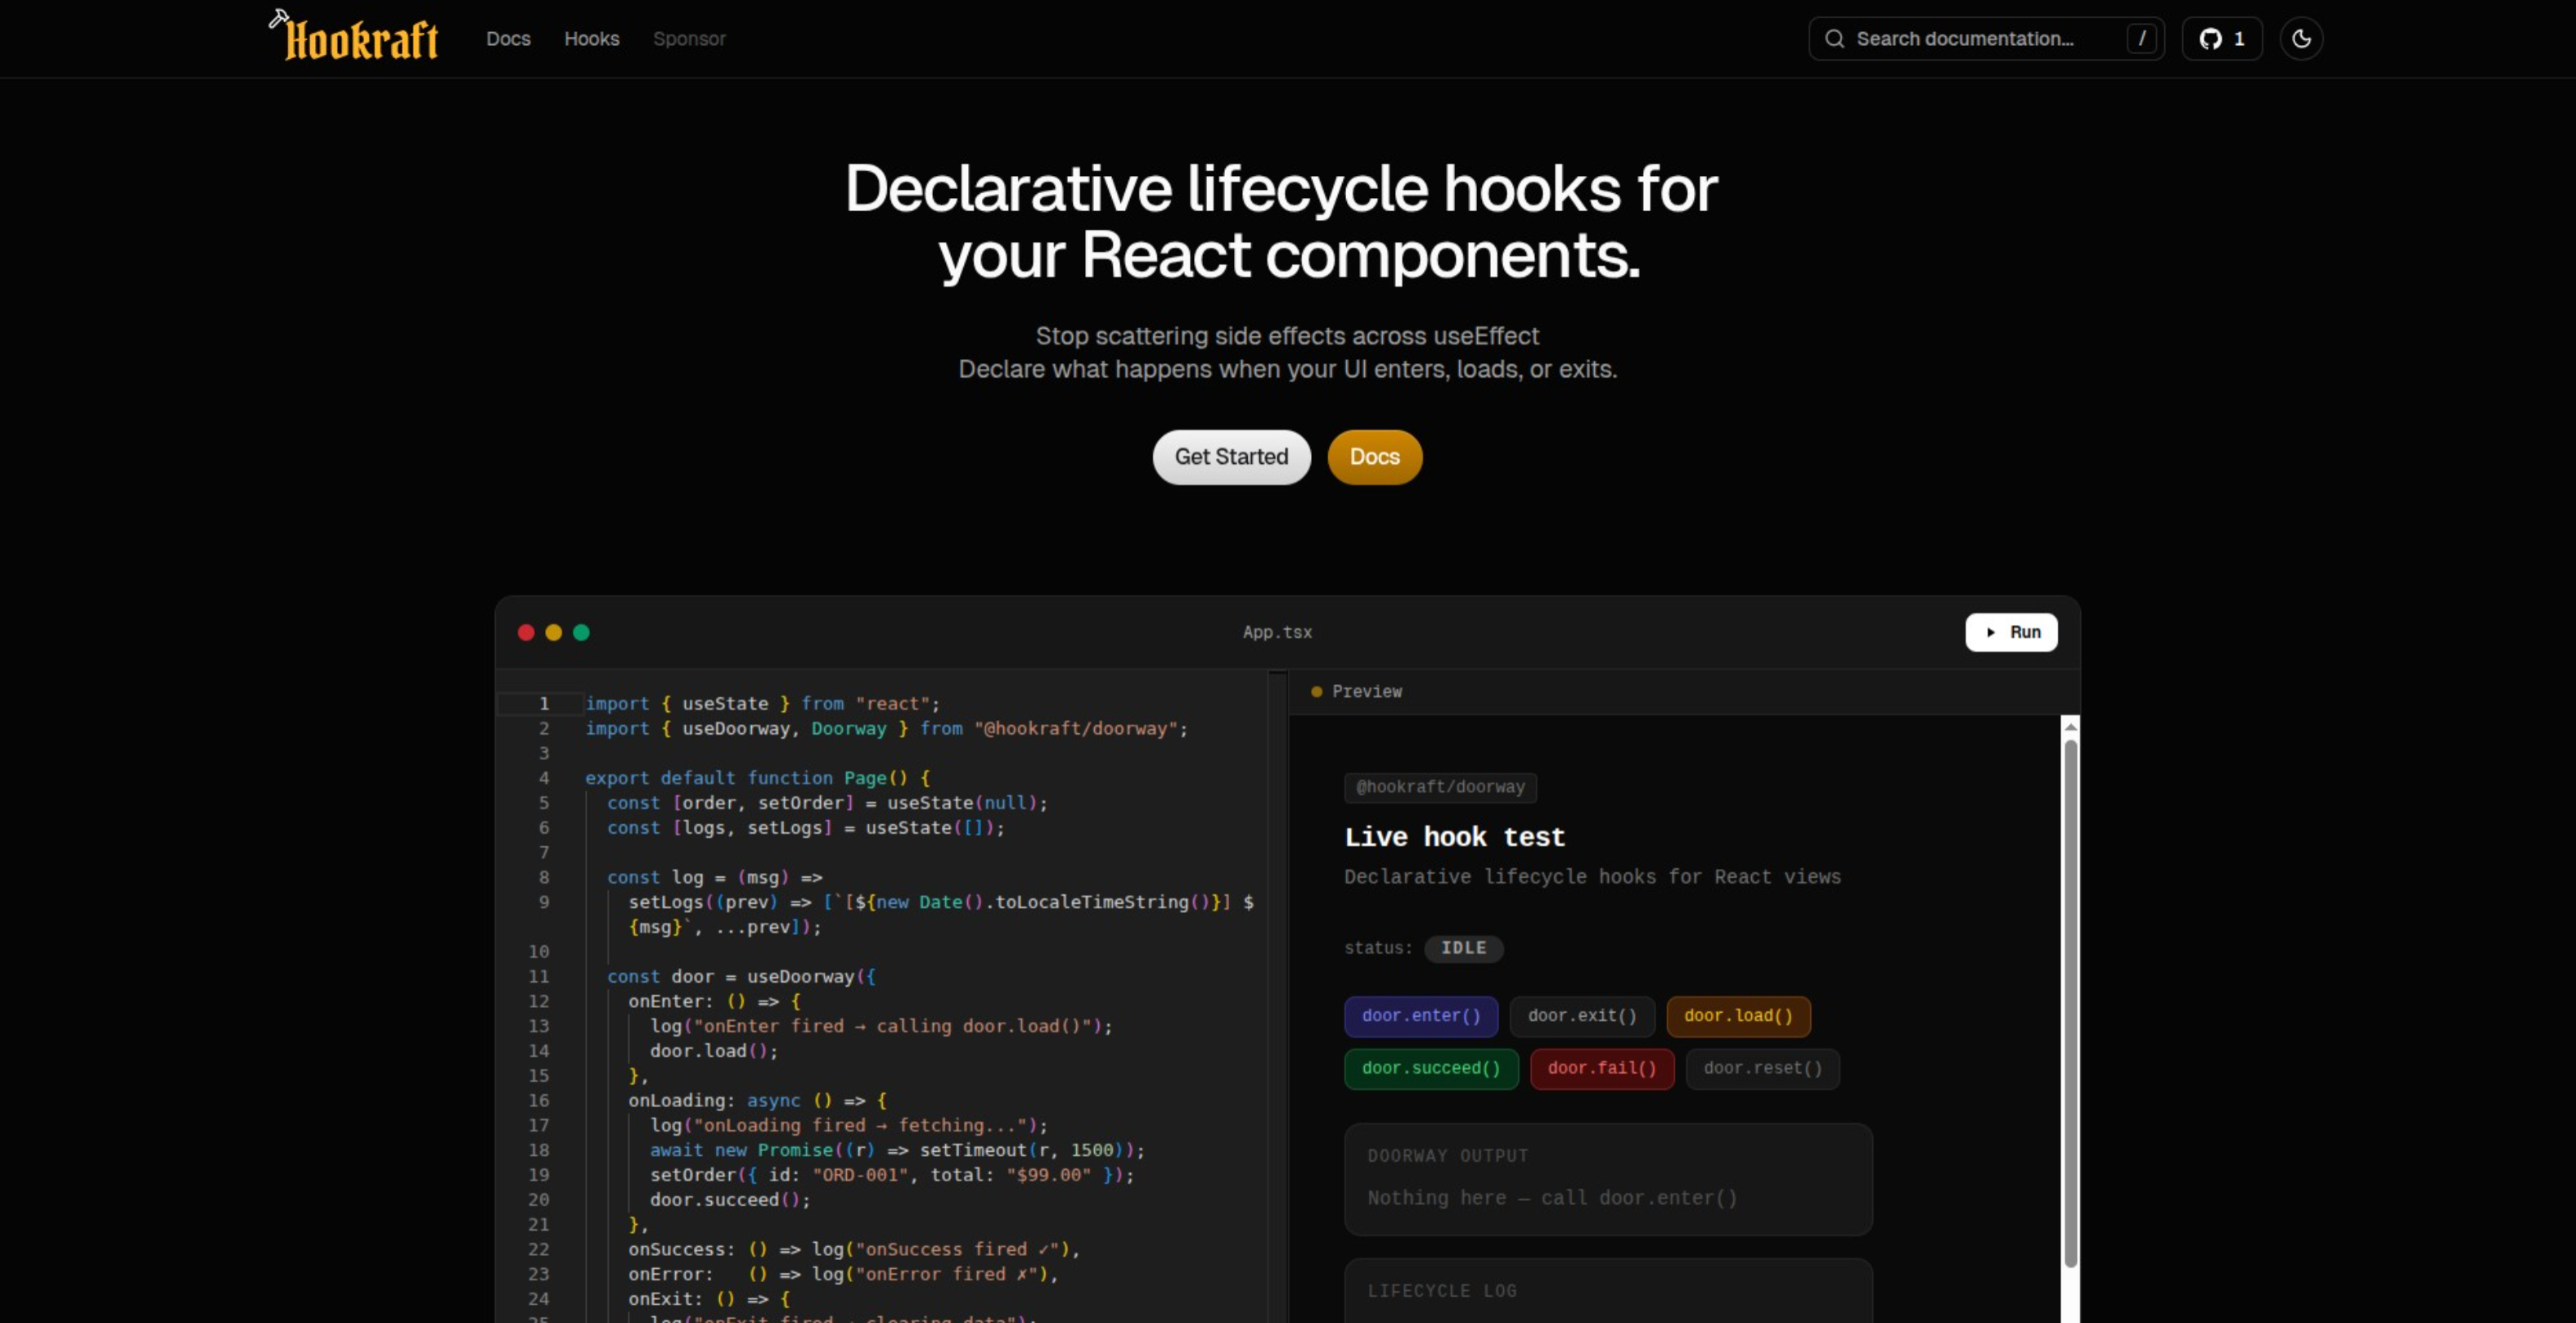This screenshot has height=1323, width=2576.
Task: Click the "door.succeed();" code line
Action: pos(730,1200)
